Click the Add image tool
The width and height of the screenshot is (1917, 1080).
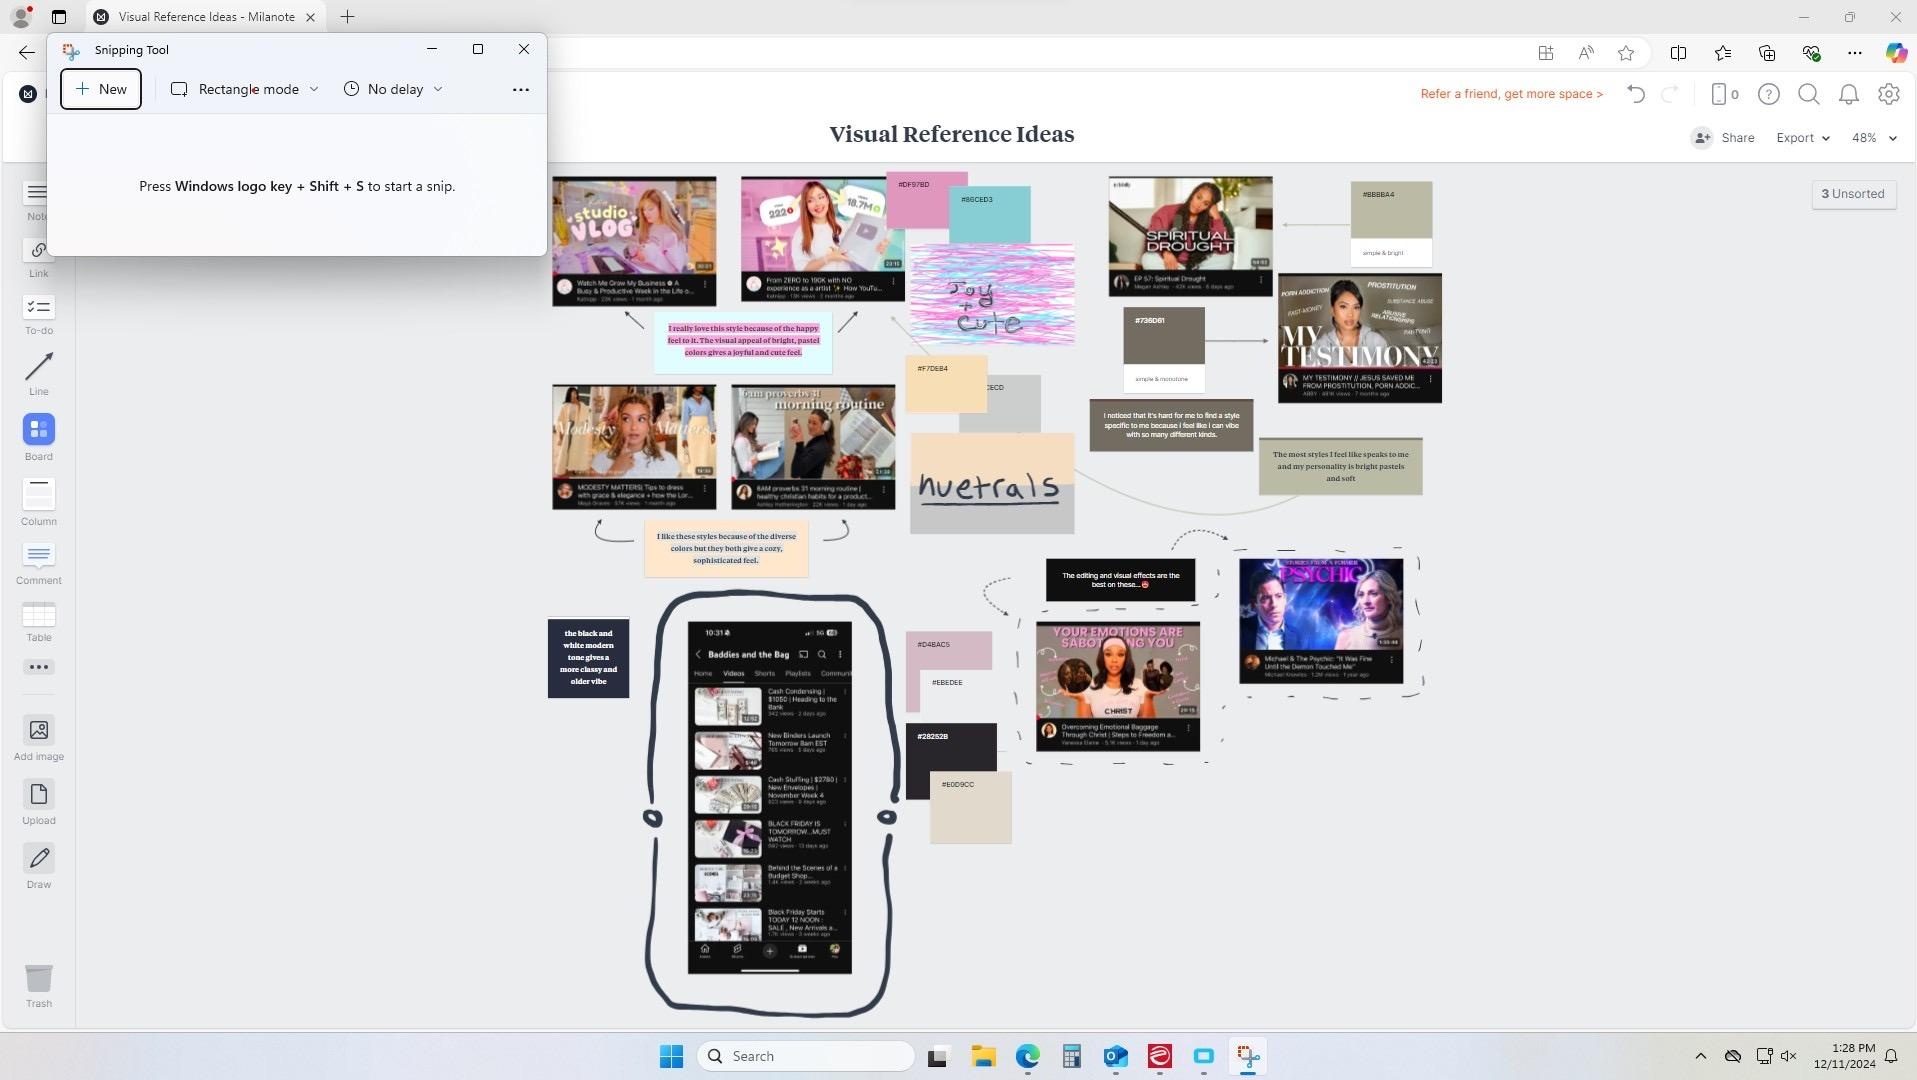[x=38, y=739]
